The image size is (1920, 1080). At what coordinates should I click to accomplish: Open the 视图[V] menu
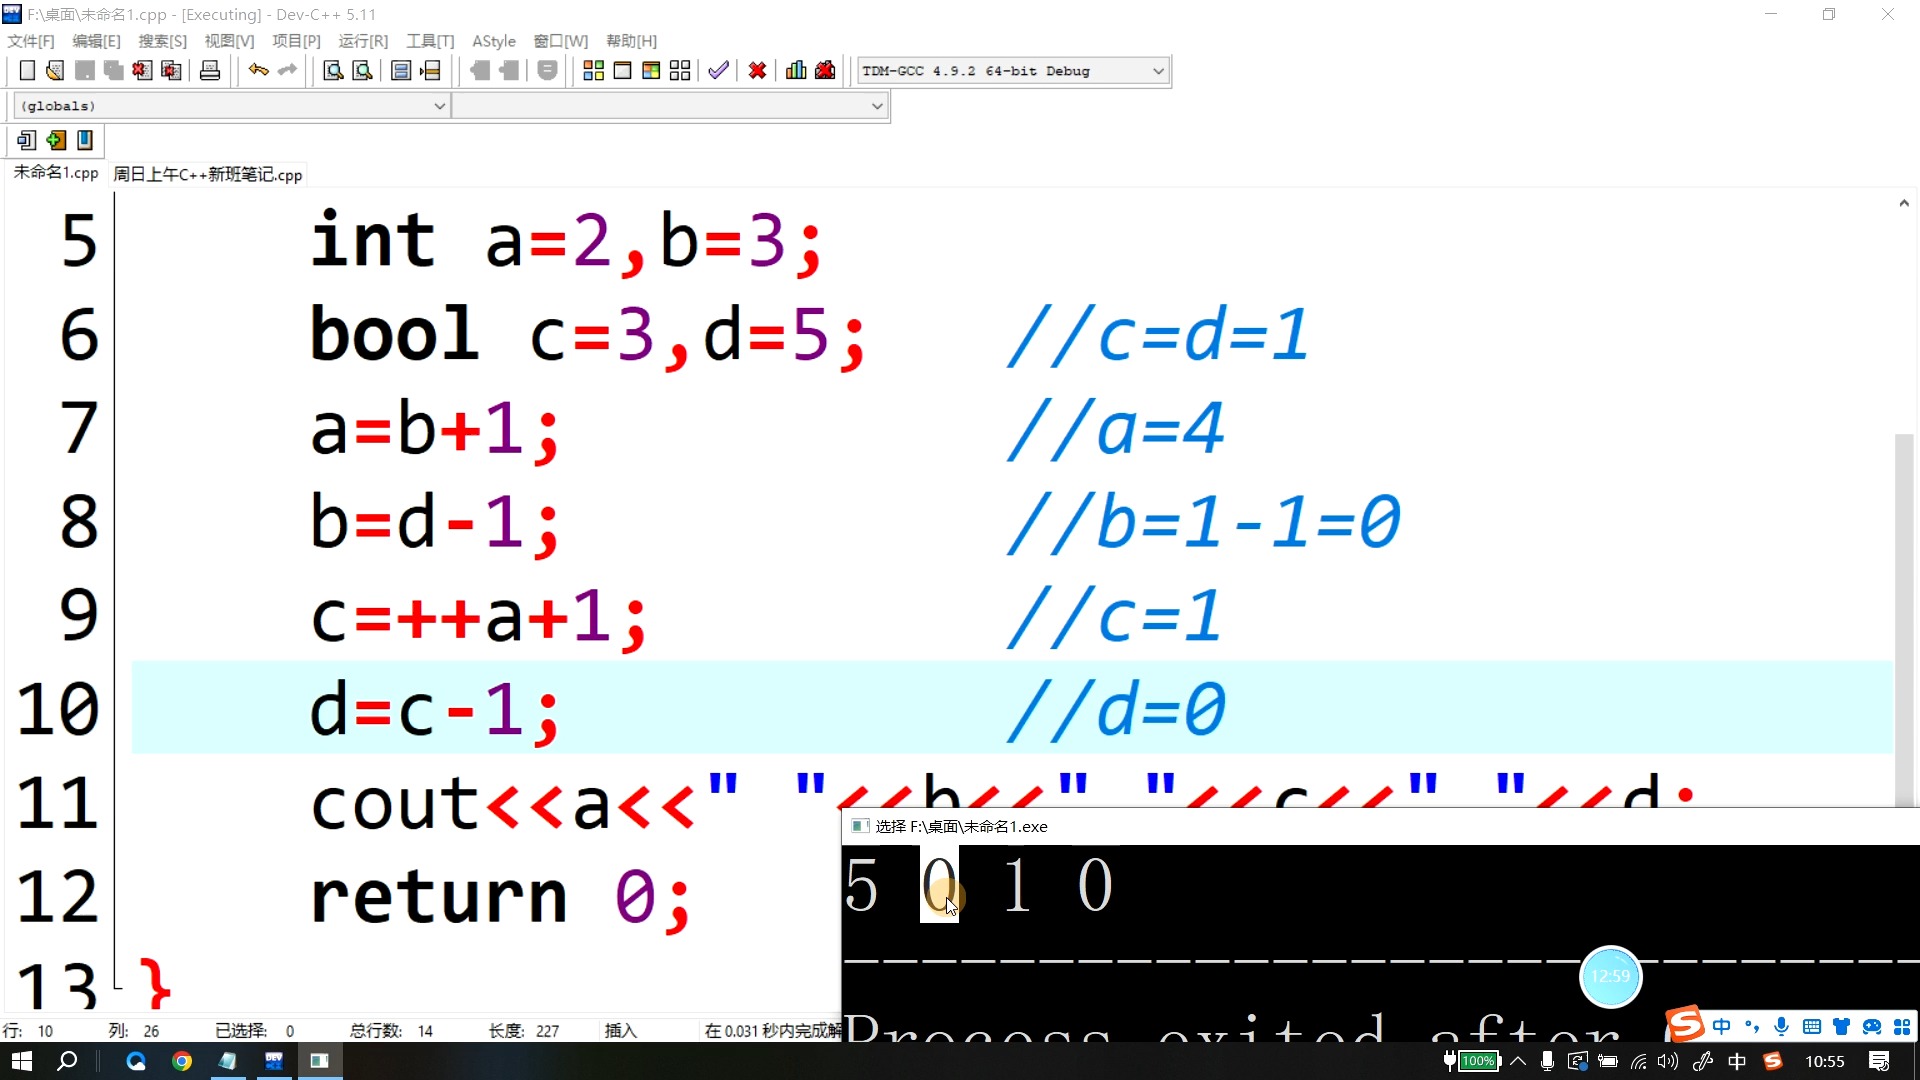[x=229, y=41]
